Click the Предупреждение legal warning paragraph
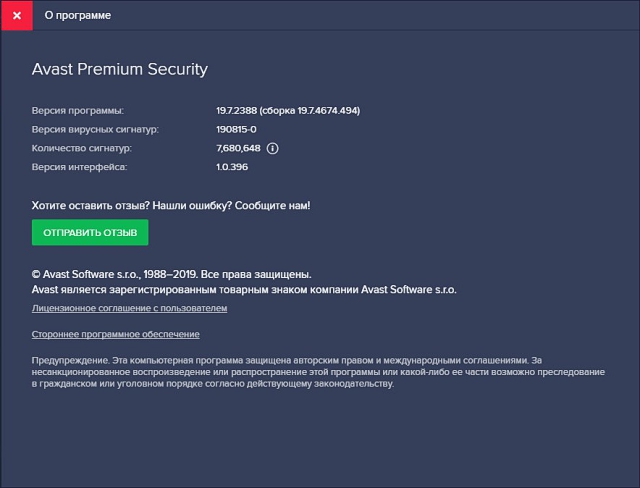Viewport: 640px width, 488px height. pos(318,371)
